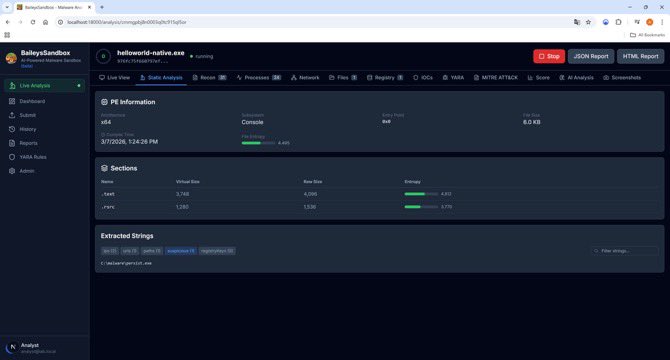This screenshot has width=670, height=360.
Task: Click the .text section entropy bar
Action: (x=421, y=194)
